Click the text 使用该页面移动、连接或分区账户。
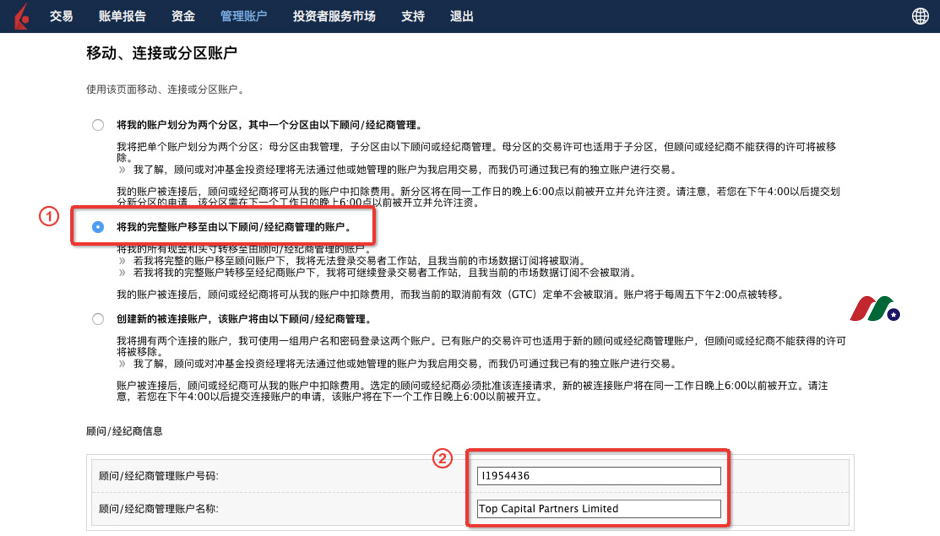 click(x=165, y=89)
